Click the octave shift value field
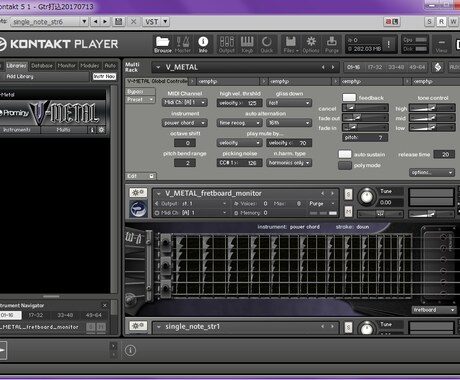The image size is (460, 380). (185, 143)
